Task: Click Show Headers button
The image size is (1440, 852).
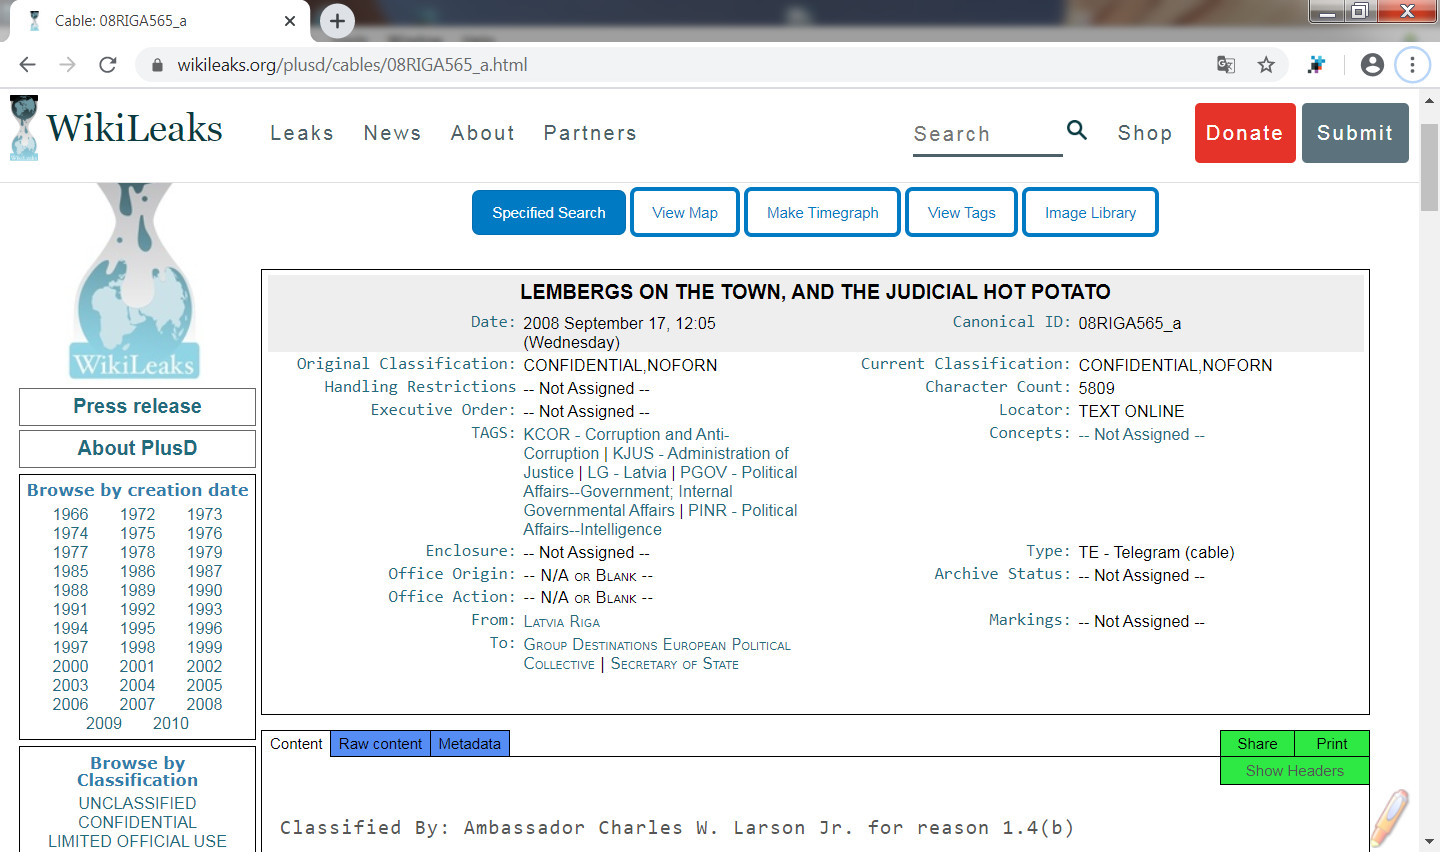Action: pos(1295,771)
